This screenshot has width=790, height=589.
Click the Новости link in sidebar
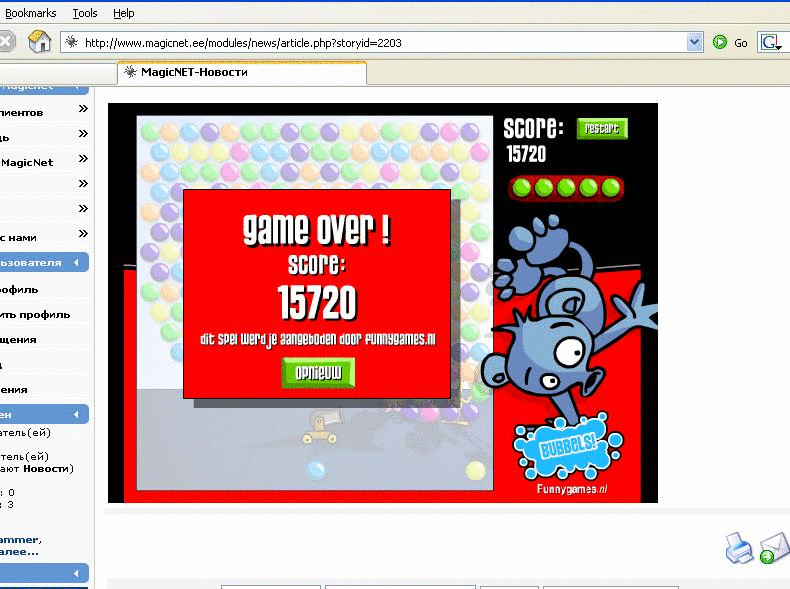click(46, 469)
